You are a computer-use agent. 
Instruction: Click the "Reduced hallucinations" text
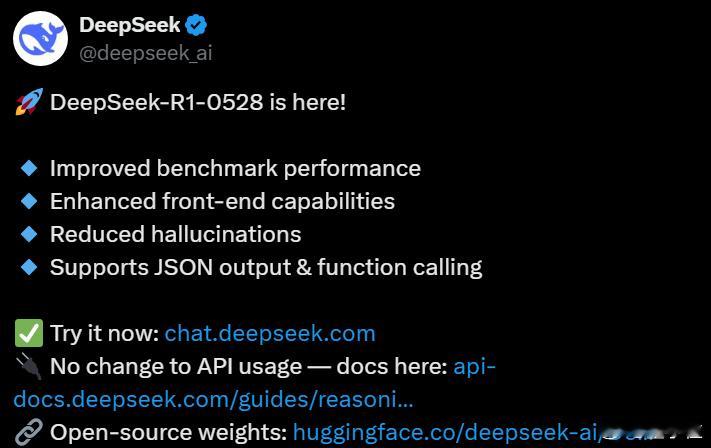pyautogui.click(x=175, y=234)
